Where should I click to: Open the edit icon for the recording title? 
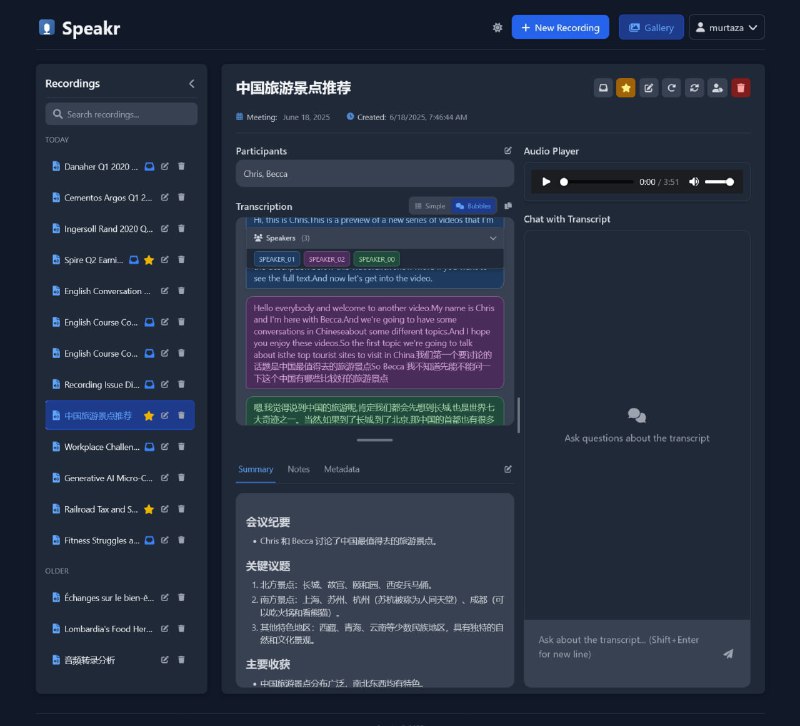(648, 88)
